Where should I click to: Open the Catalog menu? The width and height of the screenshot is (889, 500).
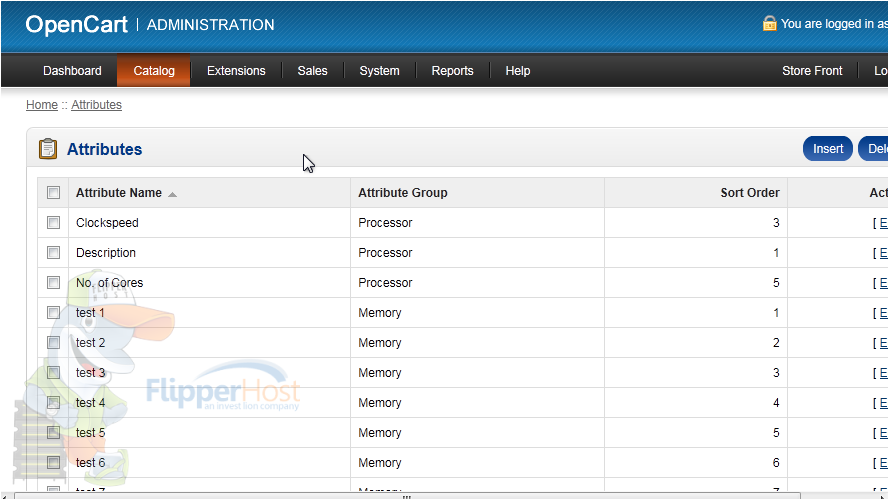154,71
